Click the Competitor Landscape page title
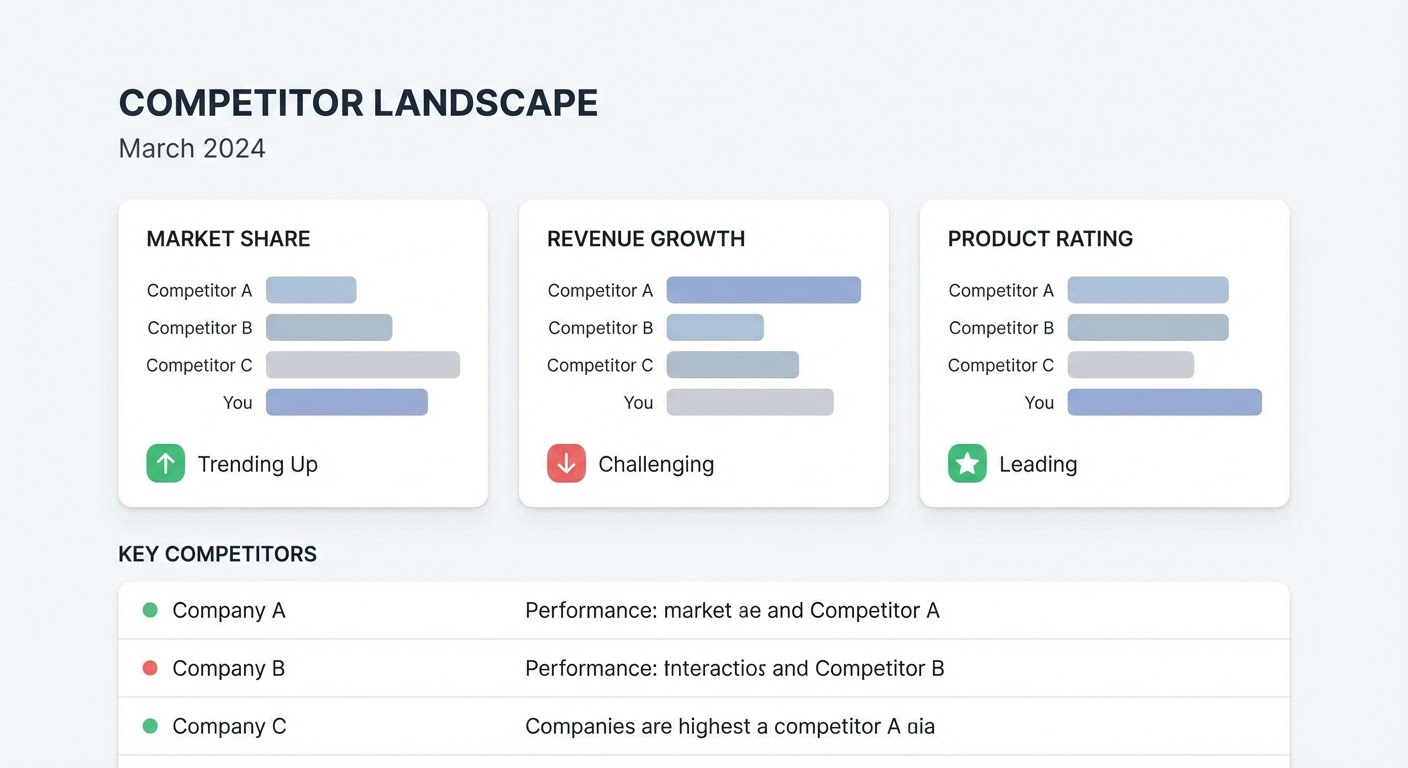Image resolution: width=1408 pixels, height=768 pixels. pyautogui.click(x=358, y=103)
